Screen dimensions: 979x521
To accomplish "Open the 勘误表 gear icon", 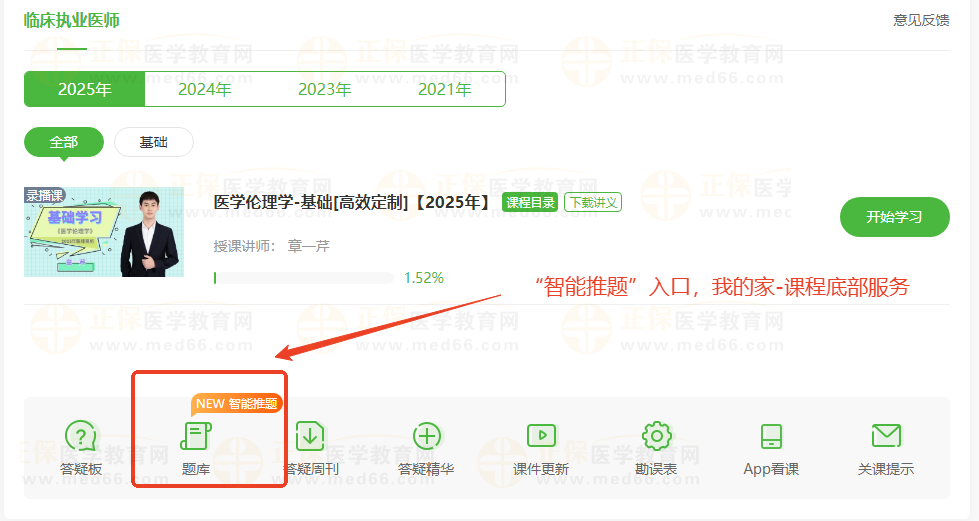I will click(656, 436).
